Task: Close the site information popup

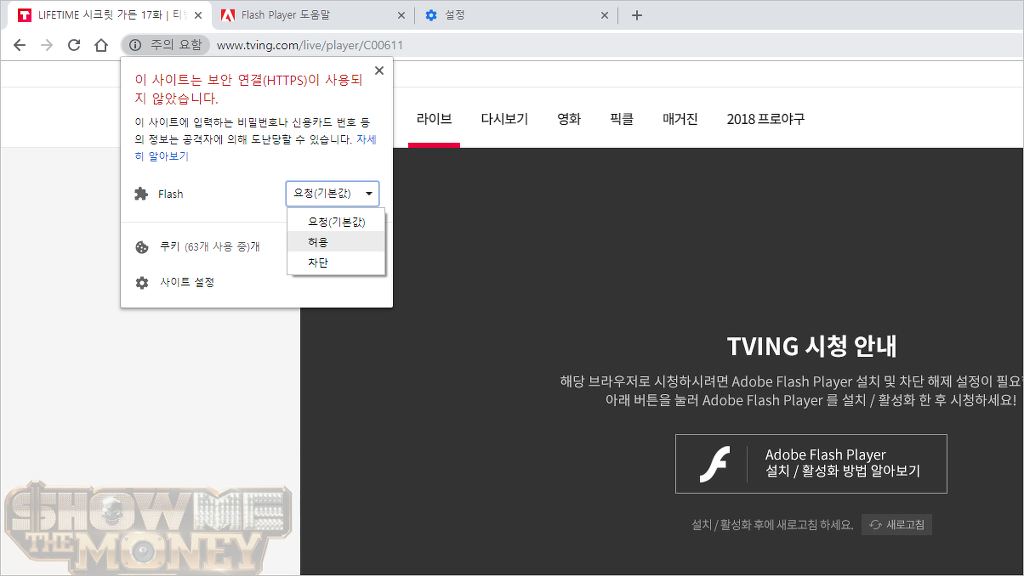Action: click(x=379, y=71)
